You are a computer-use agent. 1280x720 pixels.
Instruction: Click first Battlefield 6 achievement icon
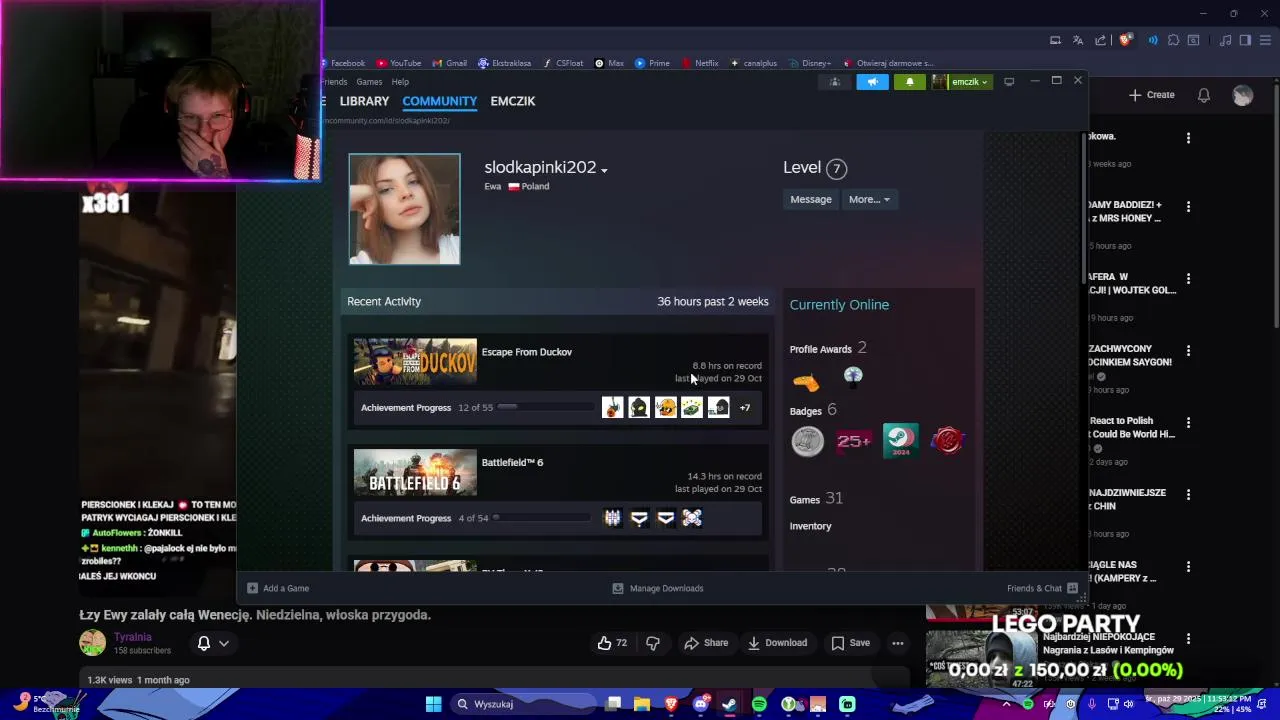point(612,518)
